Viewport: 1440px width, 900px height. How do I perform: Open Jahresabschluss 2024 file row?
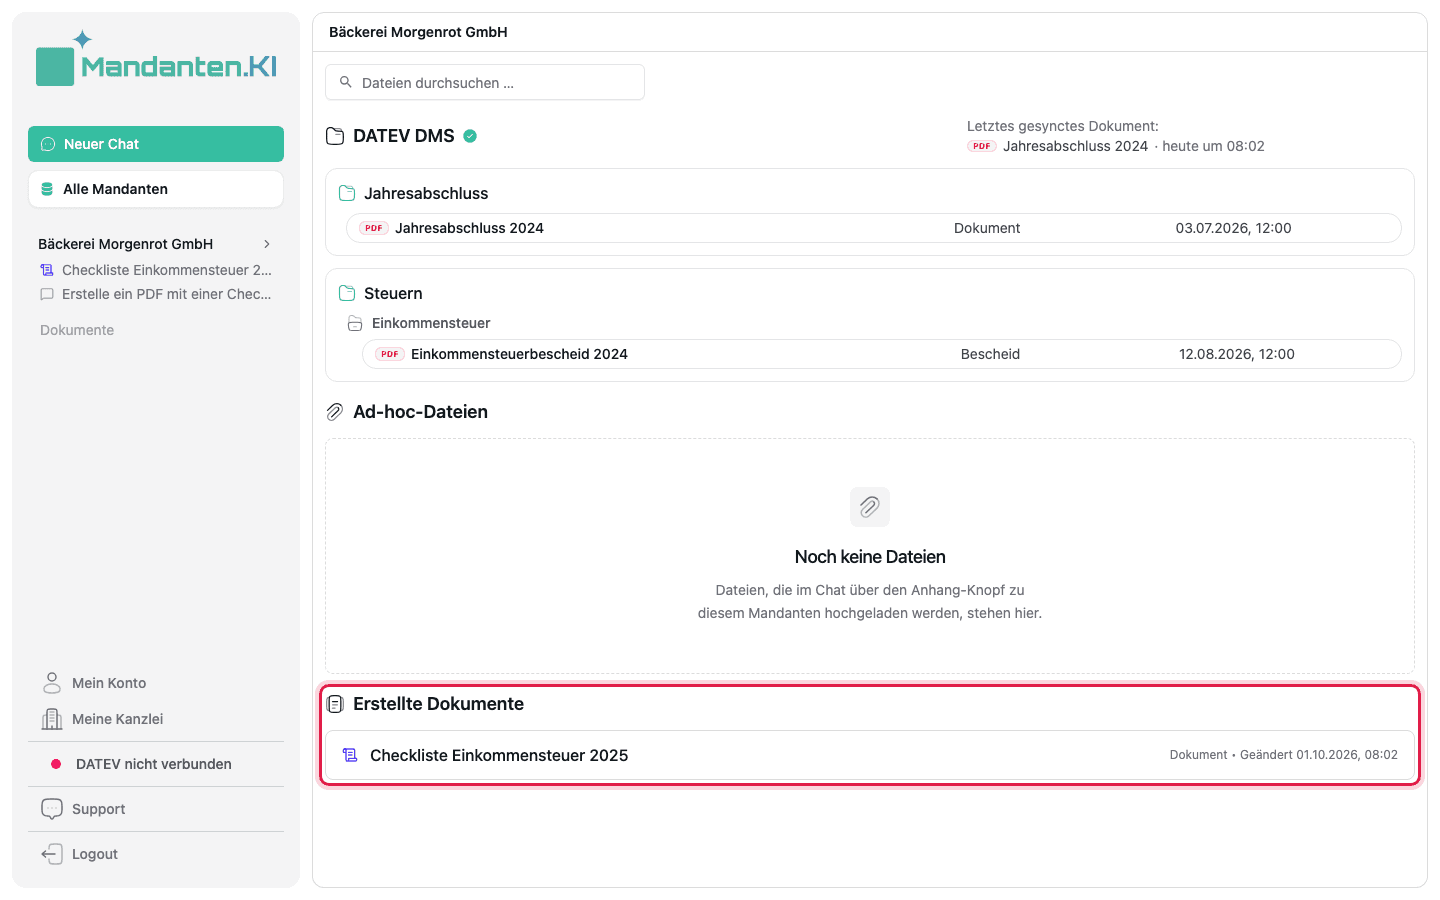[x=873, y=228]
